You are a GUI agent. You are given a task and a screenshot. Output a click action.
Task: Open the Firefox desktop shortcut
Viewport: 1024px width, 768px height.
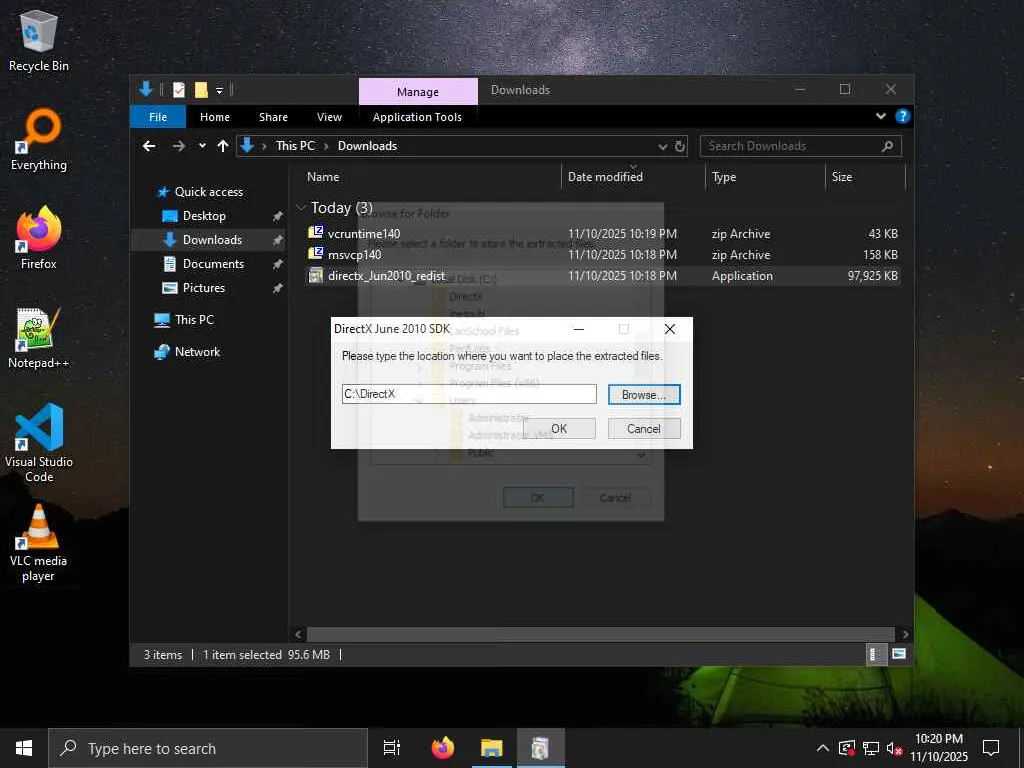[39, 238]
